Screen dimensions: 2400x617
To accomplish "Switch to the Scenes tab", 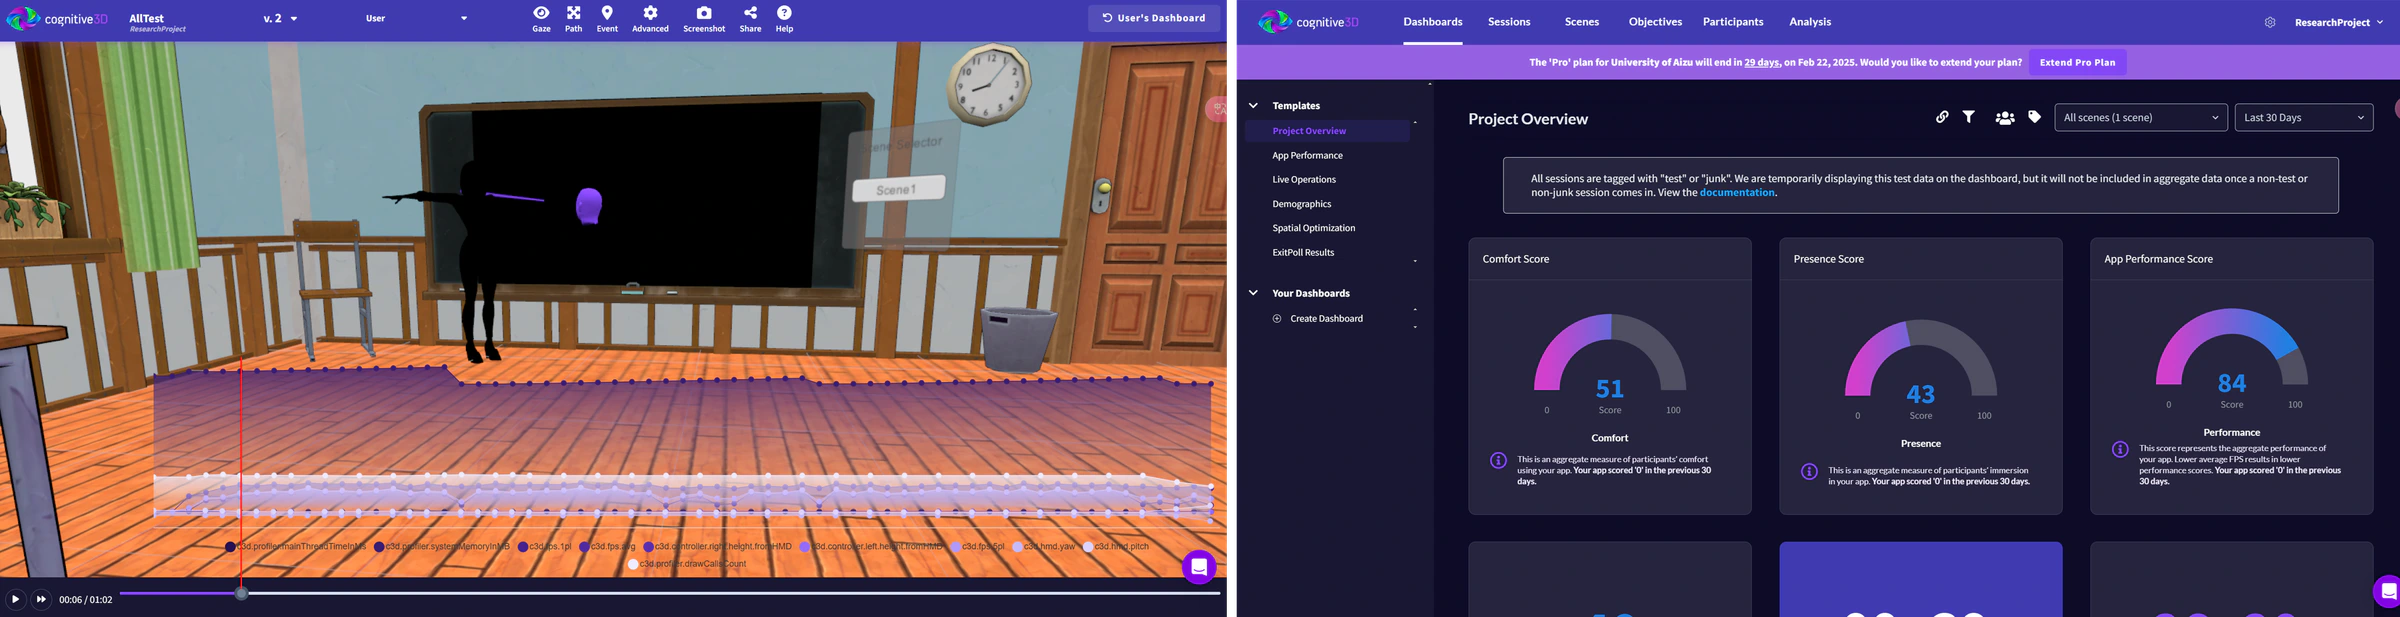I will pyautogui.click(x=1582, y=22).
